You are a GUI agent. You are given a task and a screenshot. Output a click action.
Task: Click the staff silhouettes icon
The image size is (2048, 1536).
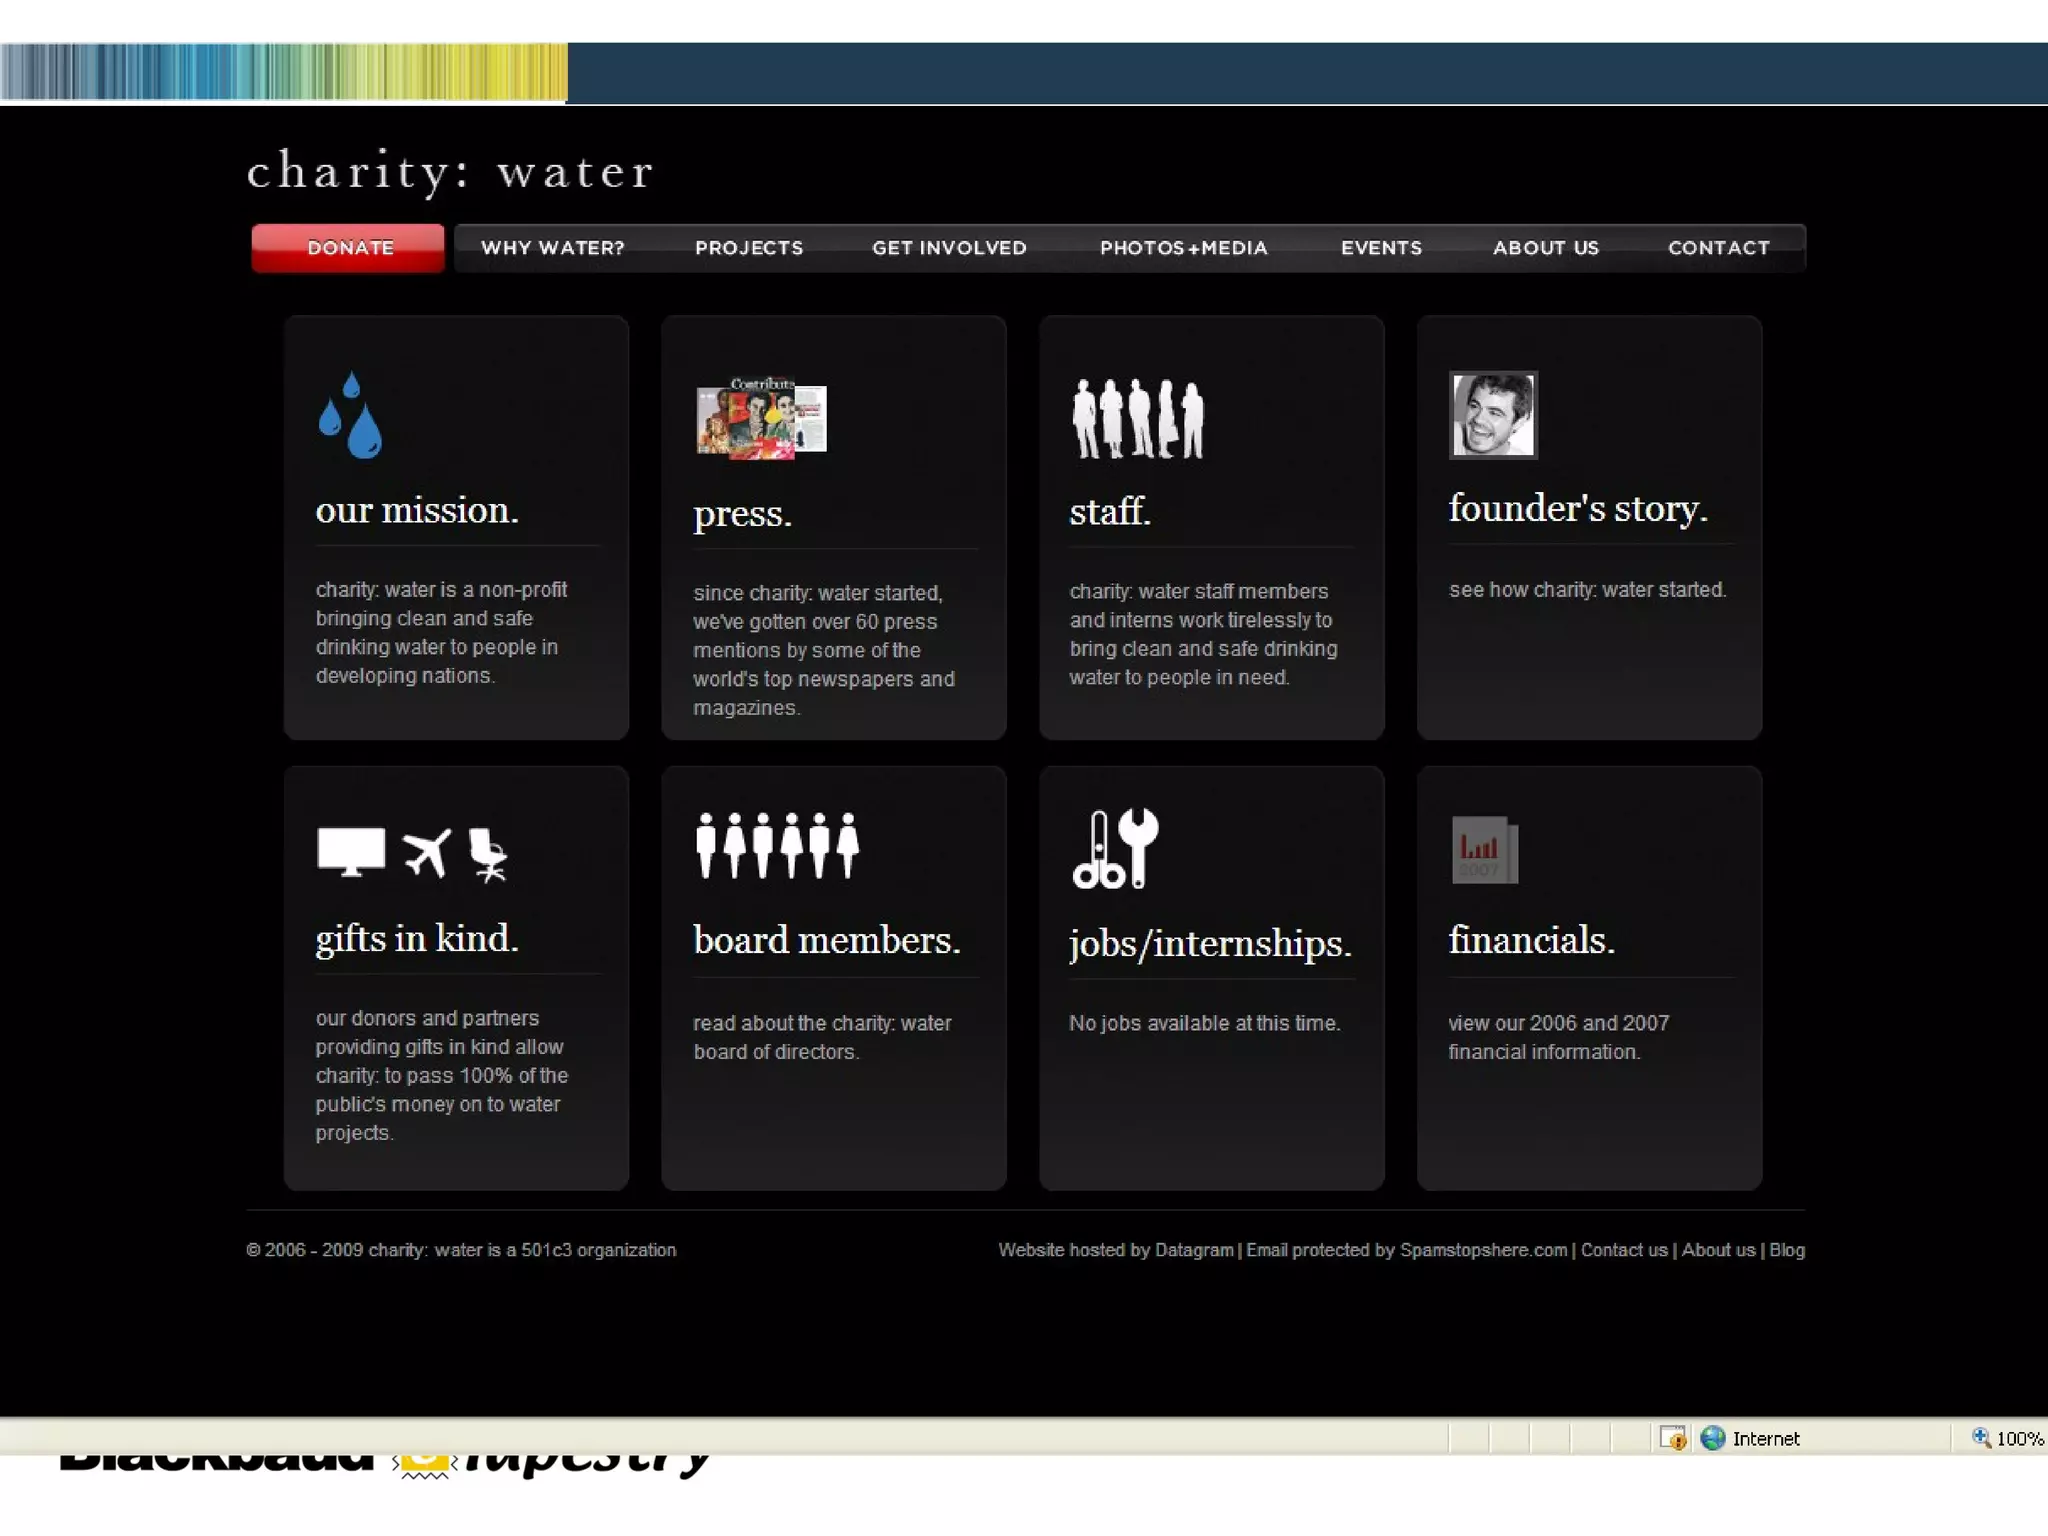pyautogui.click(x=1137, y=419)
